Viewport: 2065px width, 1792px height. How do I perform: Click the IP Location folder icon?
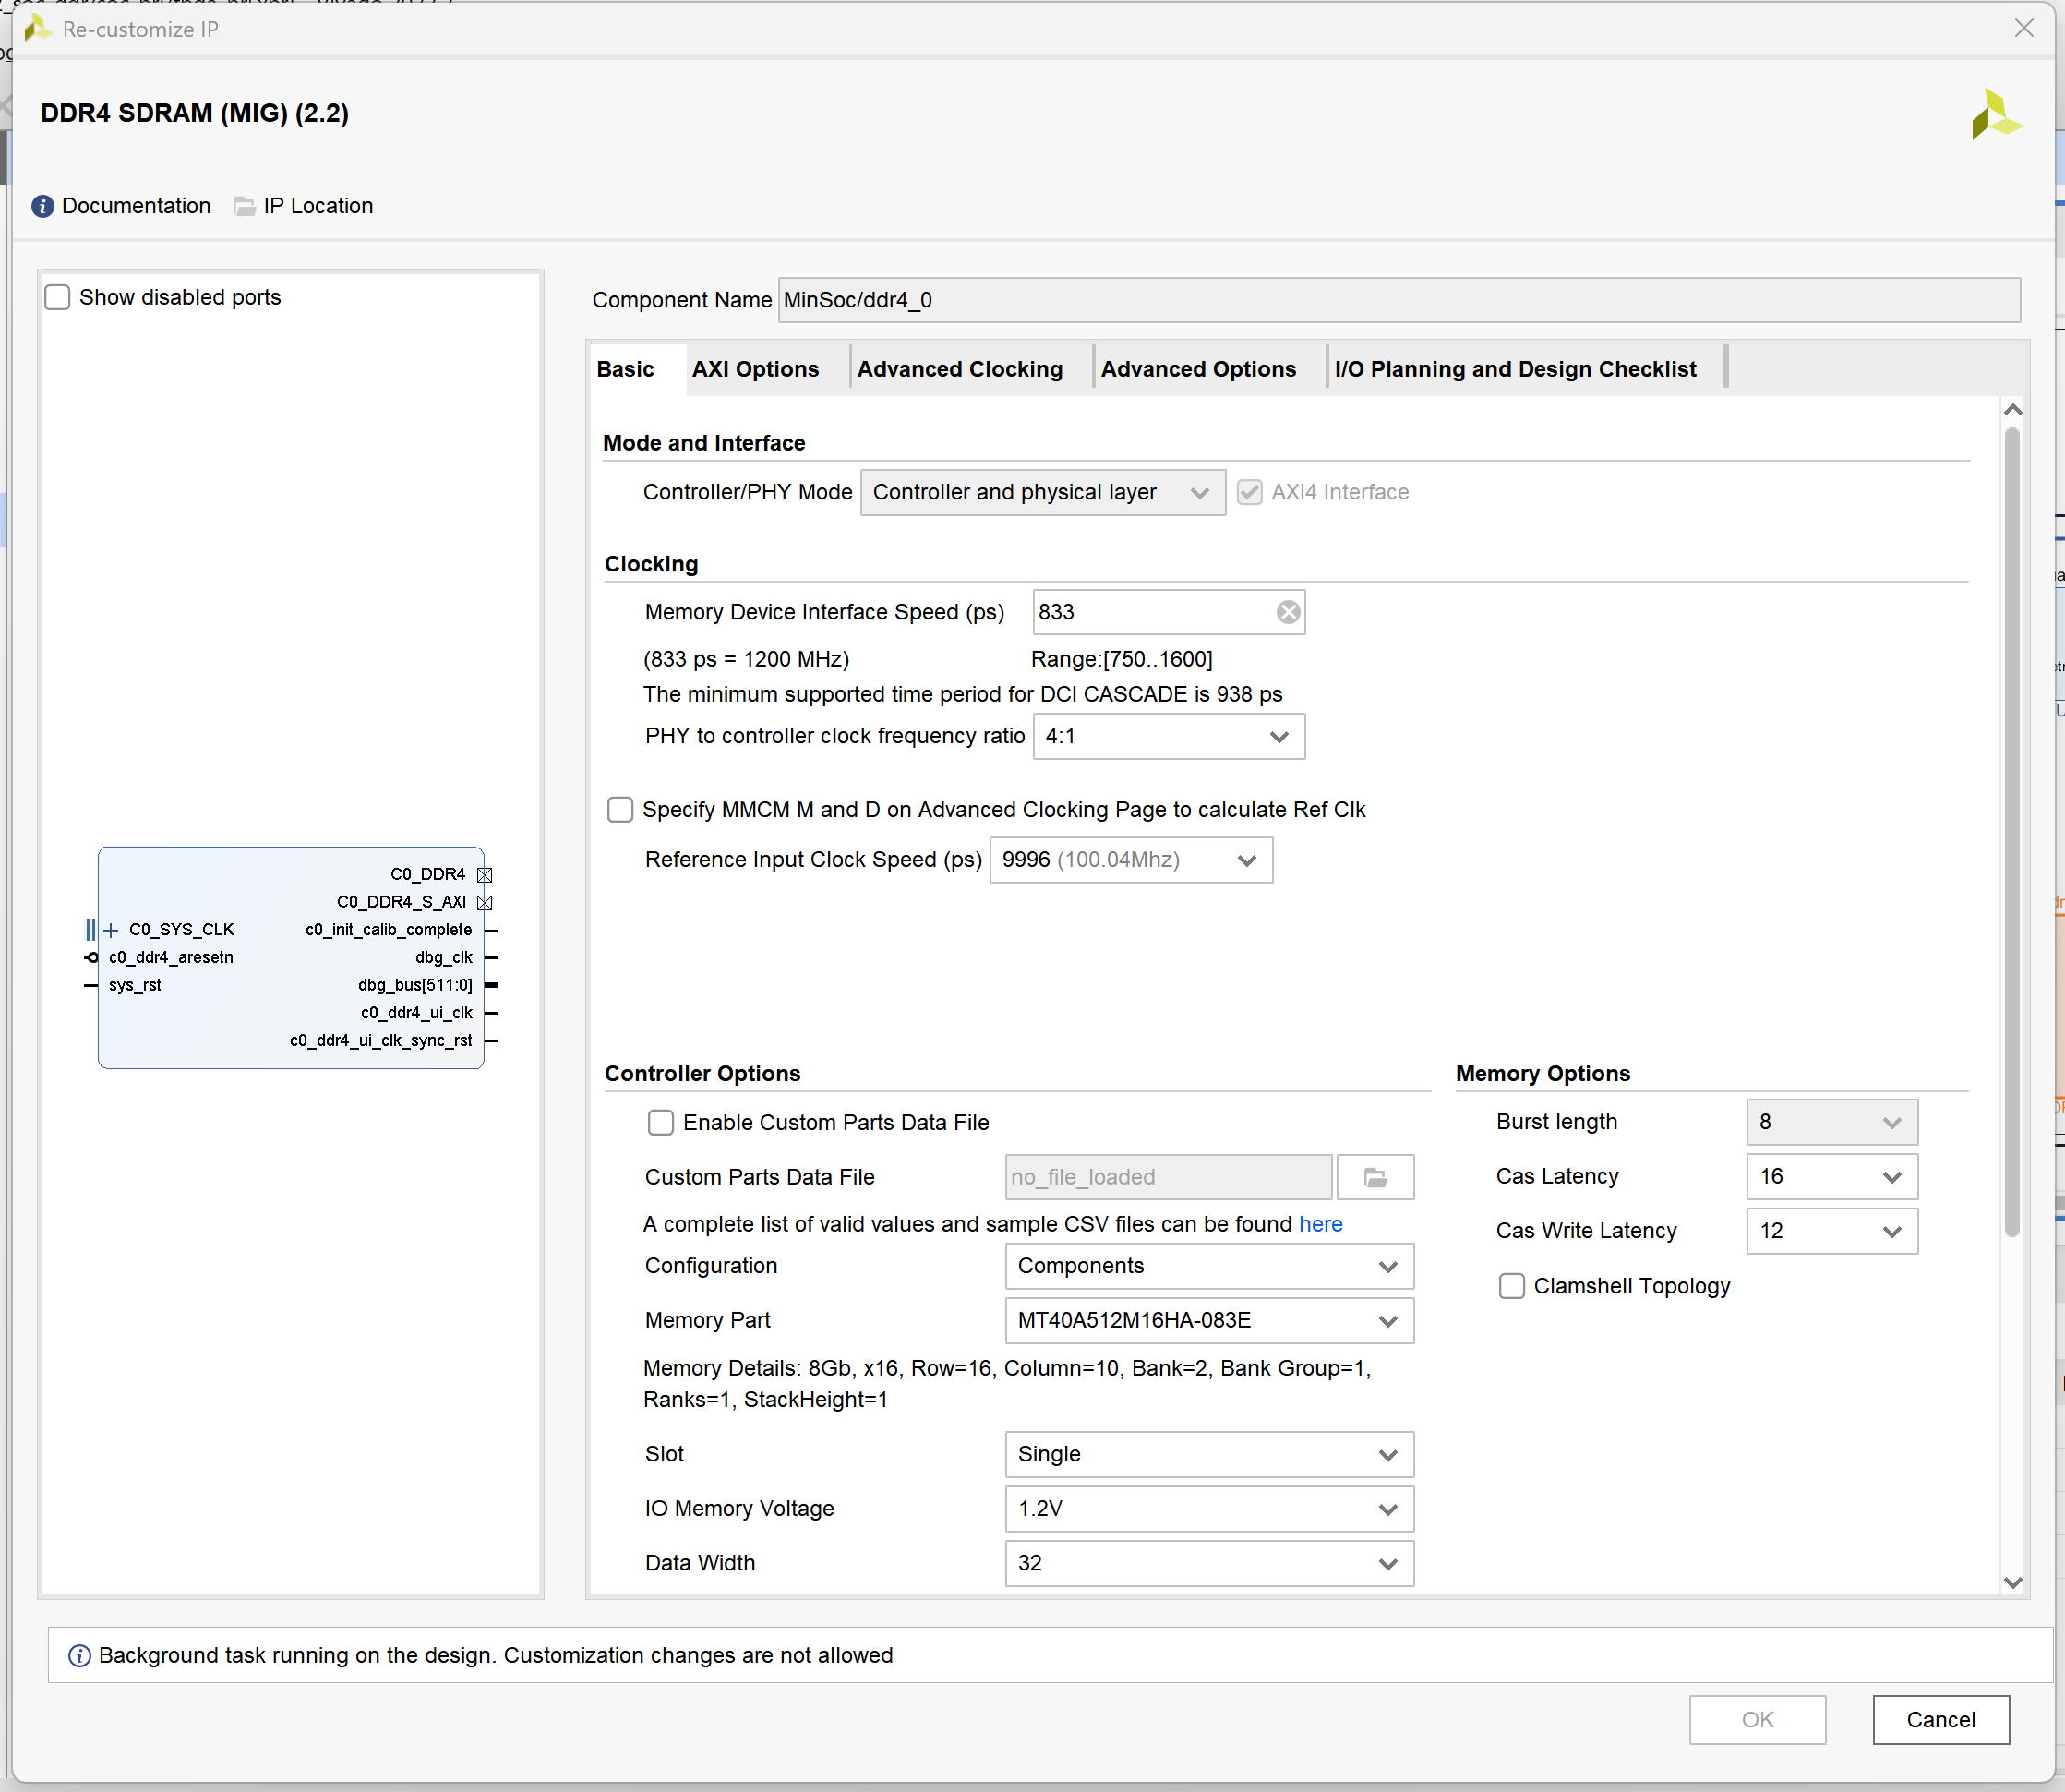tap(244, 206)
